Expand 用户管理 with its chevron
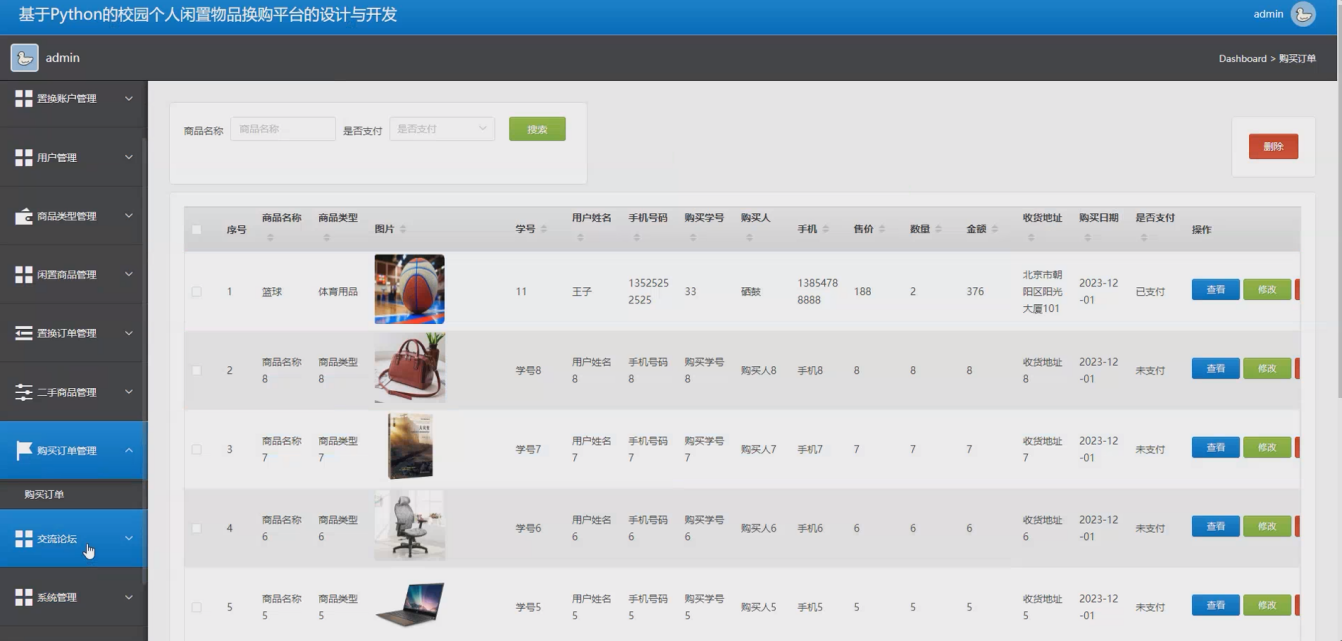Screen dimensions: 1342x641 pos(129,157)
